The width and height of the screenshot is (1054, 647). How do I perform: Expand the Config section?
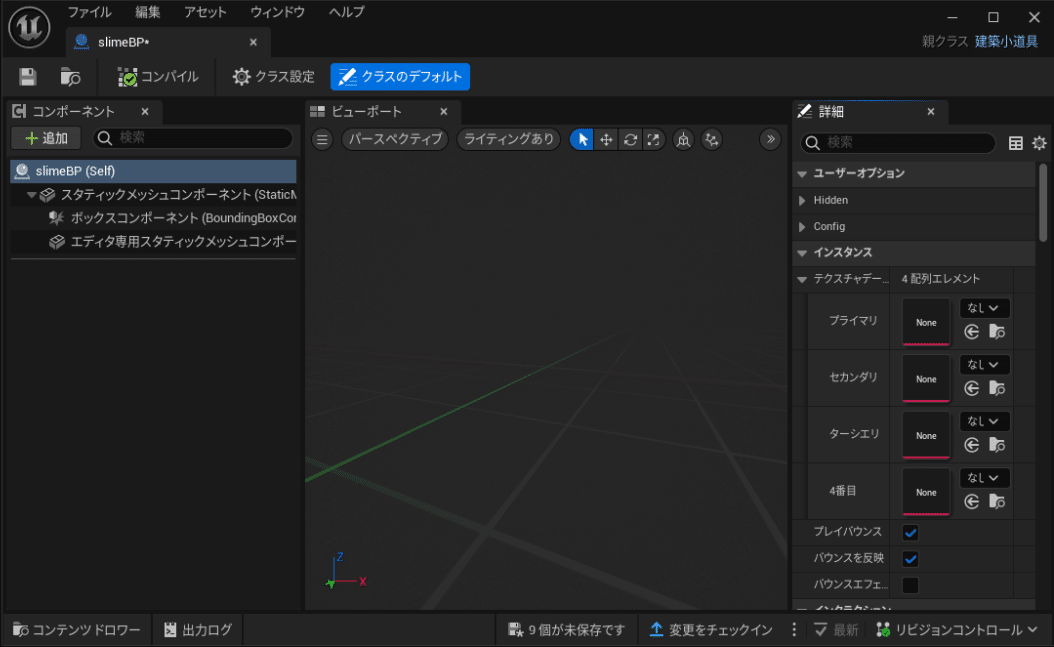tap(803, 226)
